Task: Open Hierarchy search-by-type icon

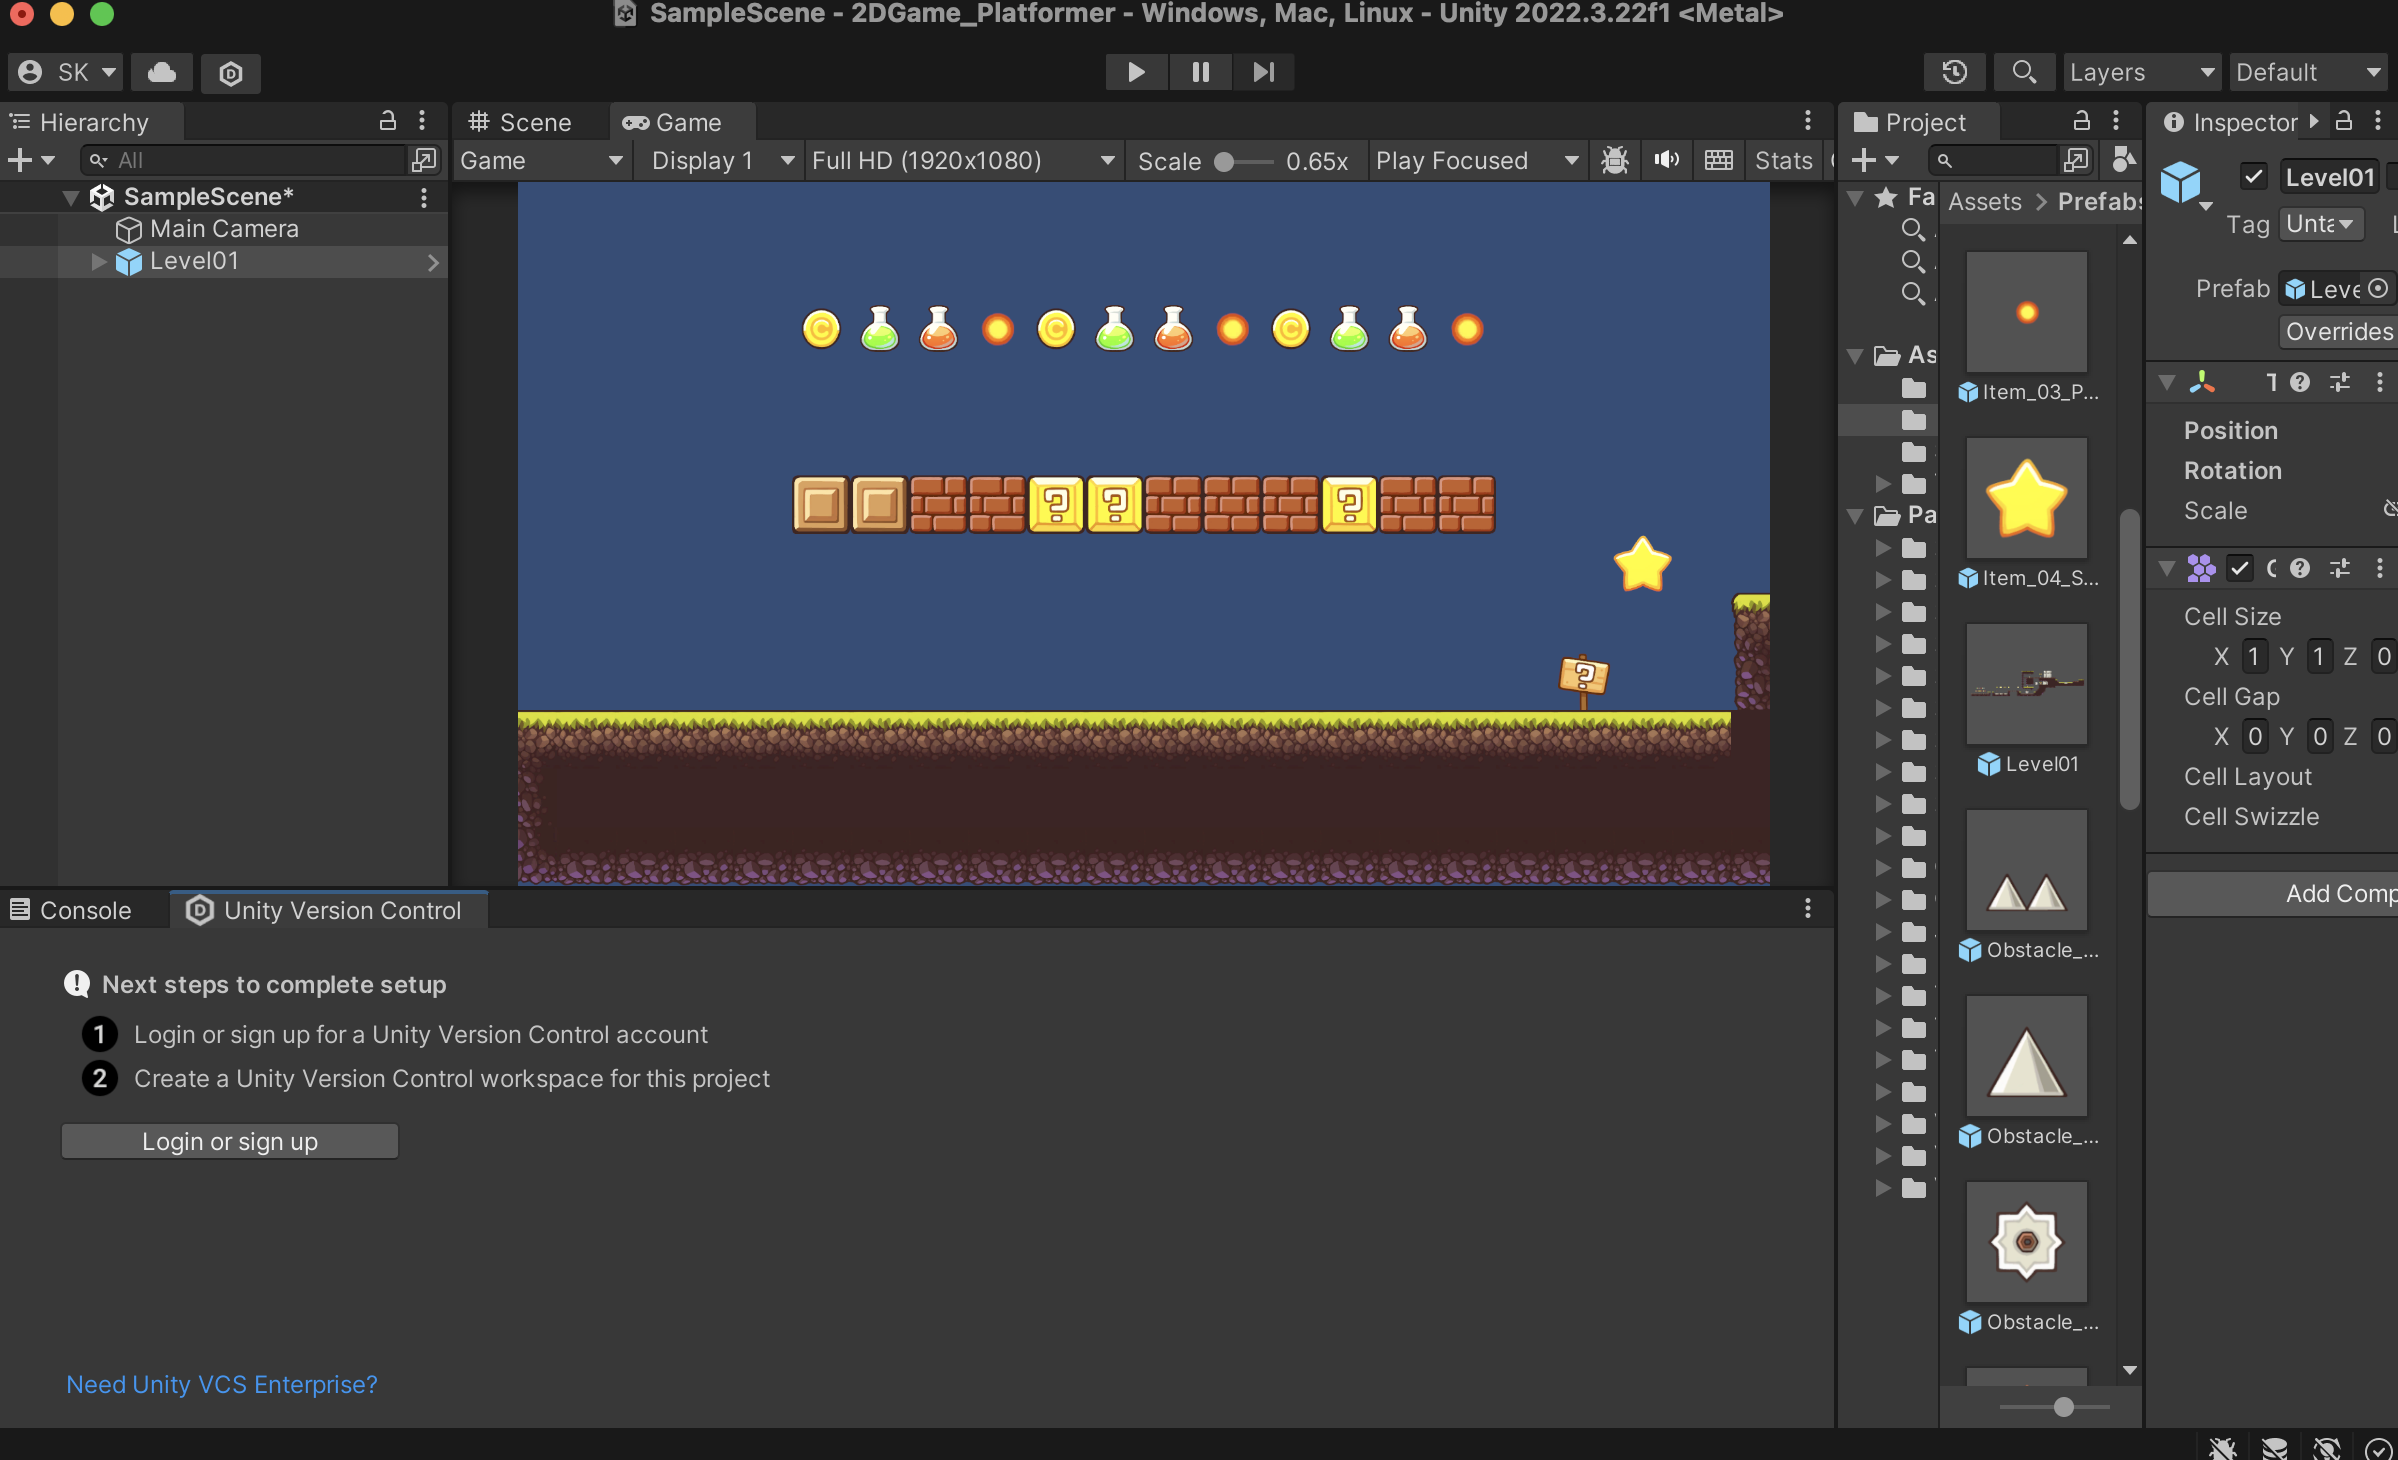Action: coord(424,160)
